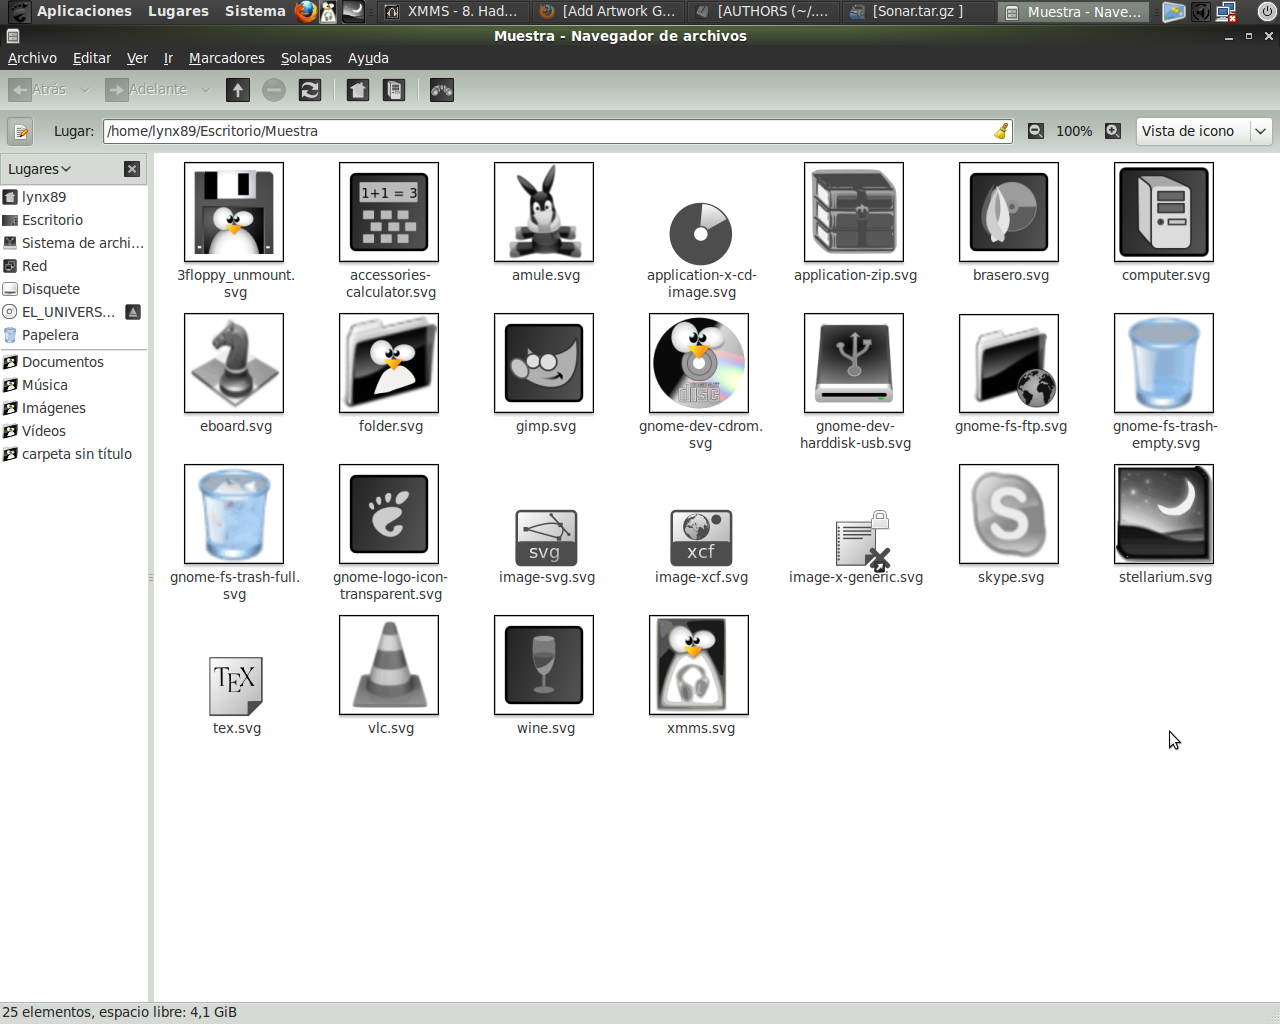Select gnome-fs-ftp.svg icon
The width and height of the screenshot is (1280, 1024).
click(x=1009, y=363)
